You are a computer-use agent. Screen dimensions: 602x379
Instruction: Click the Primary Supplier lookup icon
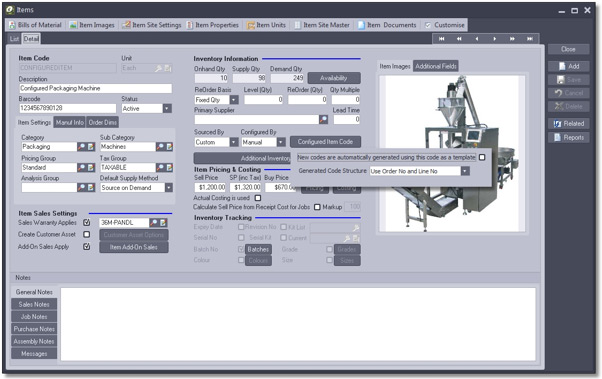(x=323, y=119)
